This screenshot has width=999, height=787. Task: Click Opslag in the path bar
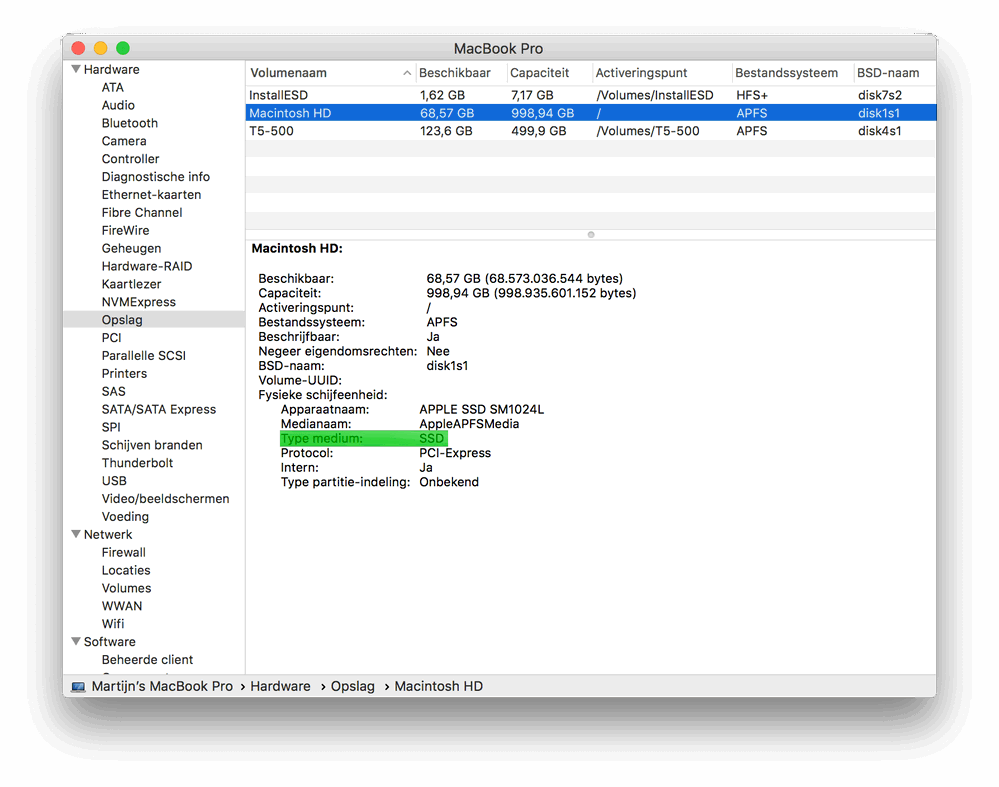pyautogui.click(x=352, y=686)
